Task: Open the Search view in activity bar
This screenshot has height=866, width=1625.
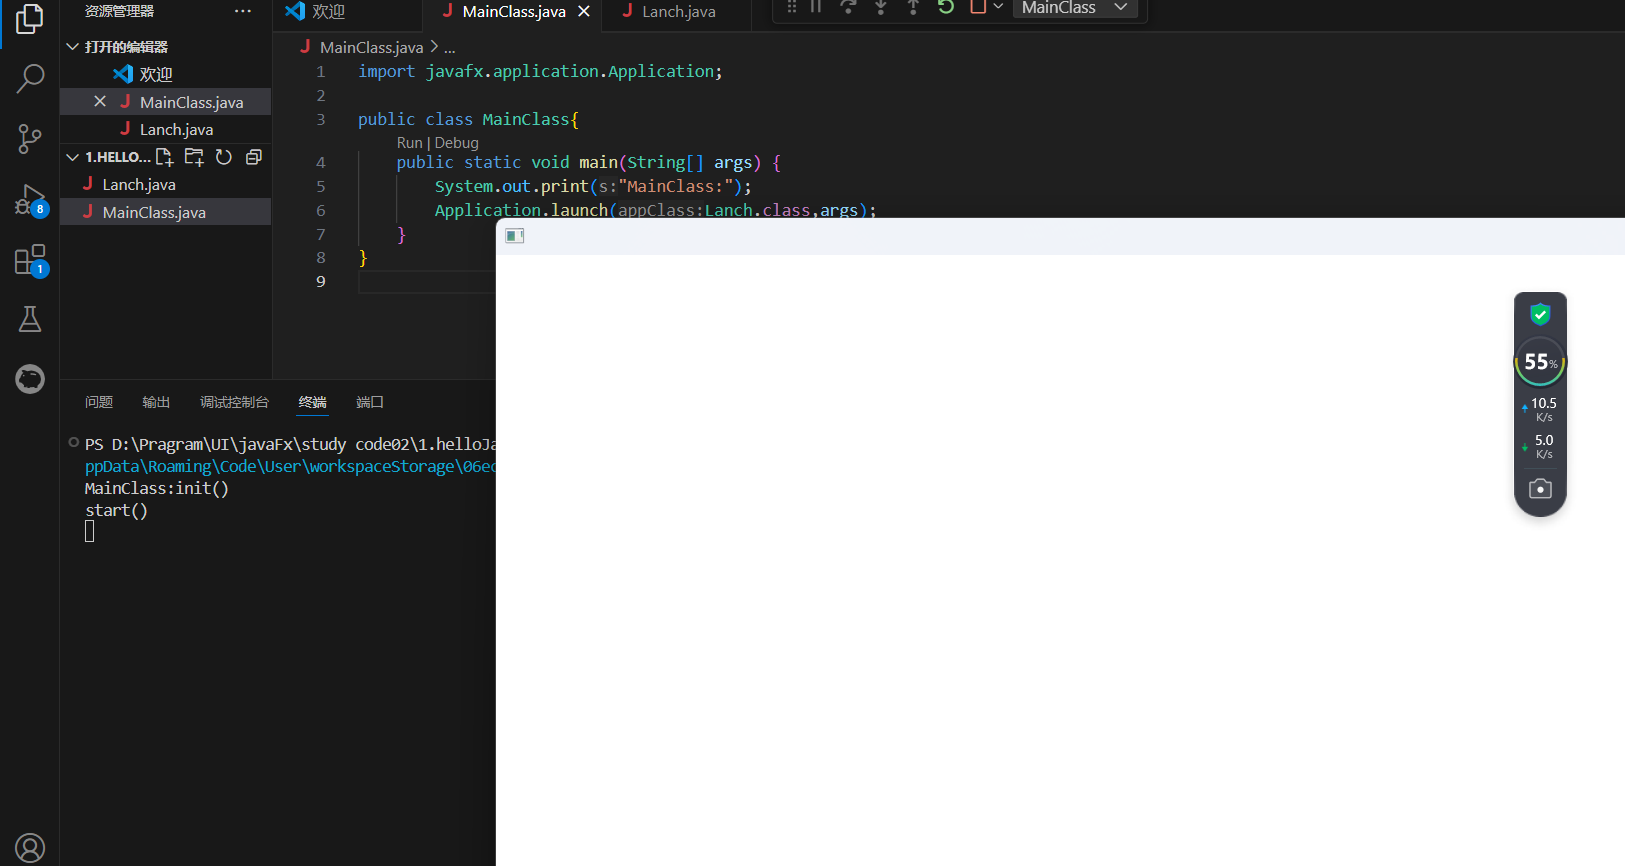Action: (x=30, y=78)
